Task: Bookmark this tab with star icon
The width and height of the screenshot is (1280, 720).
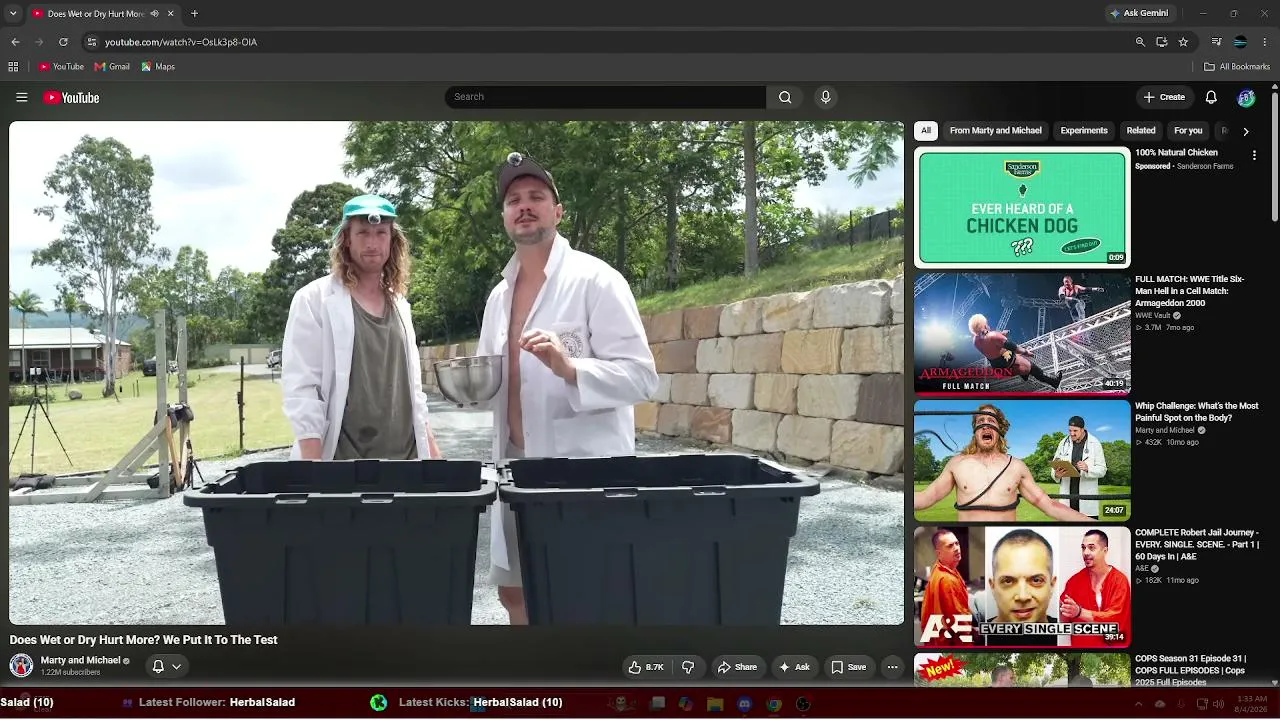Action: tap(1183, 42)
